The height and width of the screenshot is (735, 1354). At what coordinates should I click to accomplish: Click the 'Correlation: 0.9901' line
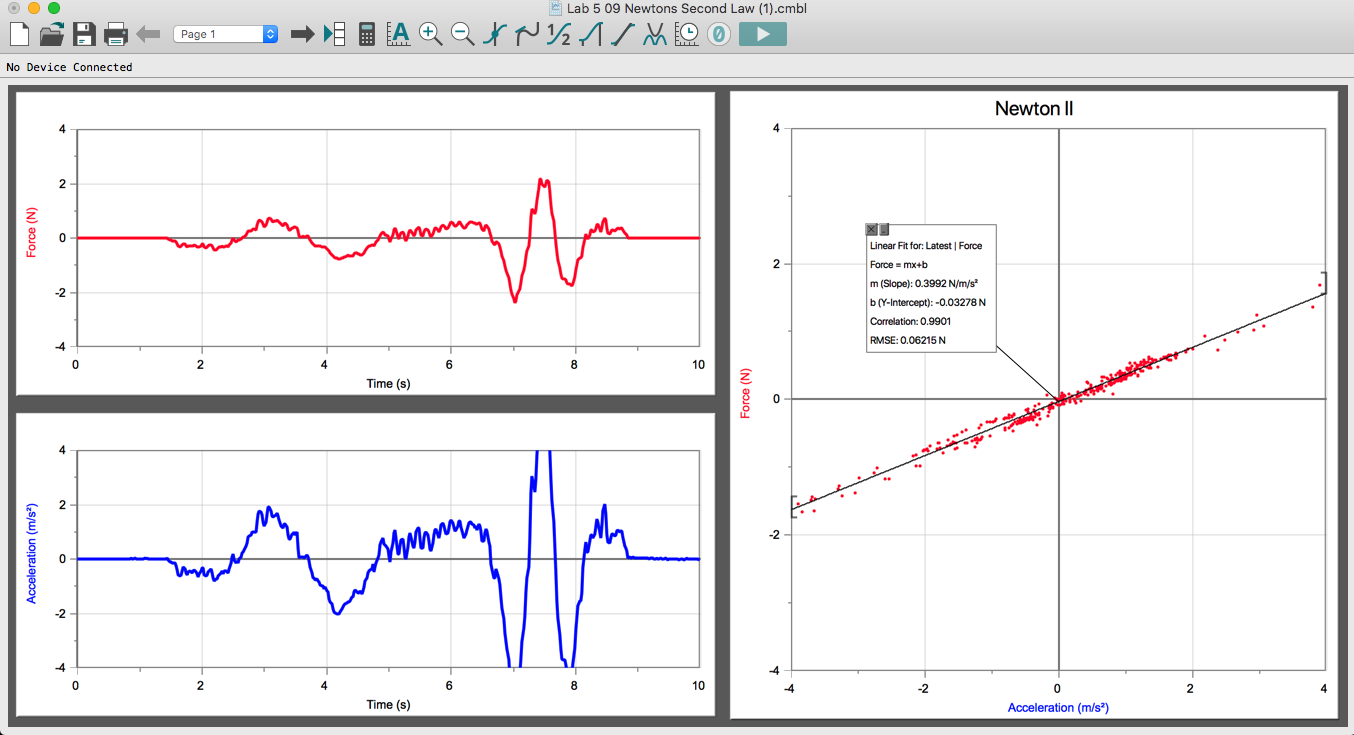tap(910, 322)
